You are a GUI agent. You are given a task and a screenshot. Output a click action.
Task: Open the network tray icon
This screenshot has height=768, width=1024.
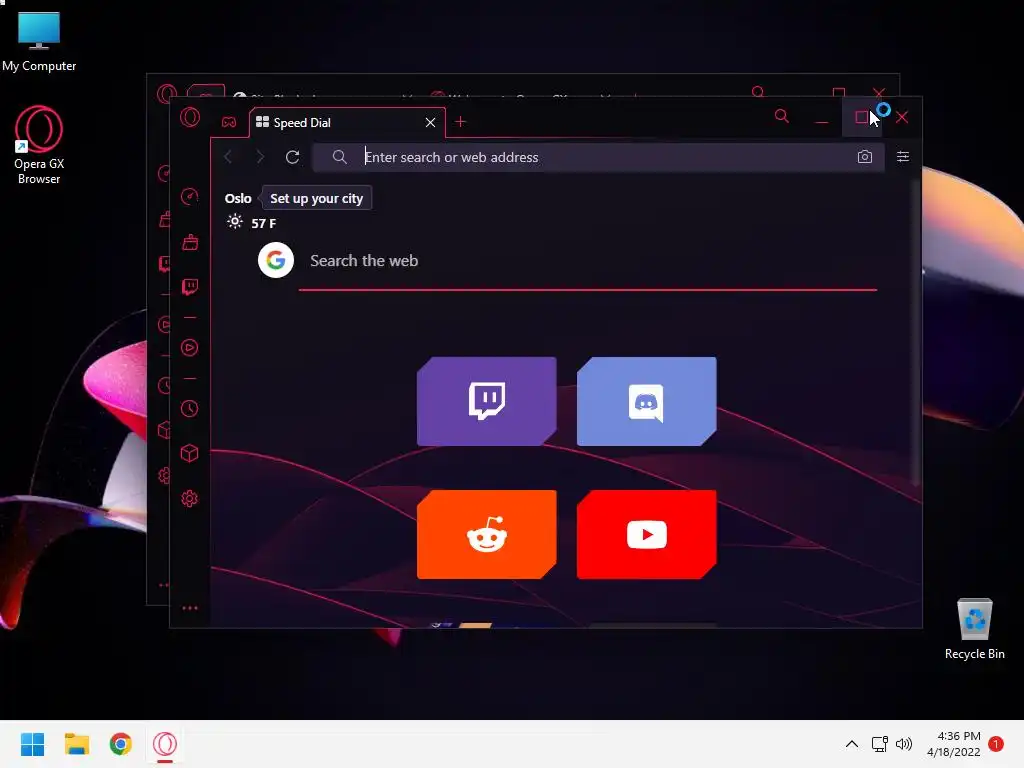(880, 744)
